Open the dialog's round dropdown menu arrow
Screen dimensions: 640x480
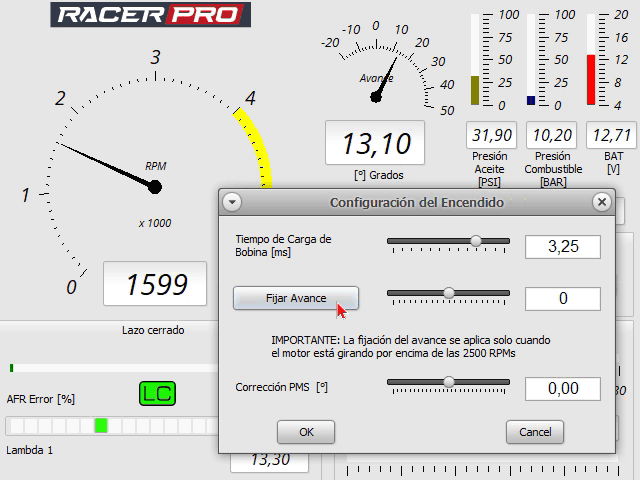pos(232,202)
